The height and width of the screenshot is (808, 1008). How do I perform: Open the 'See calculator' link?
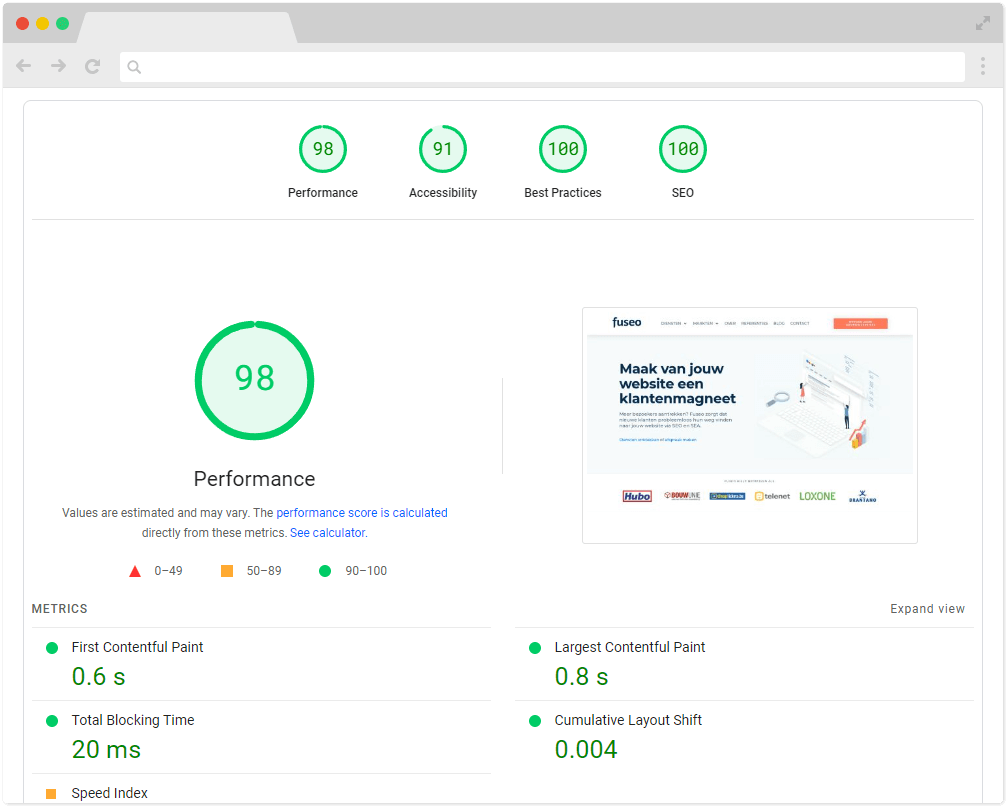click(x=327, y=533)
